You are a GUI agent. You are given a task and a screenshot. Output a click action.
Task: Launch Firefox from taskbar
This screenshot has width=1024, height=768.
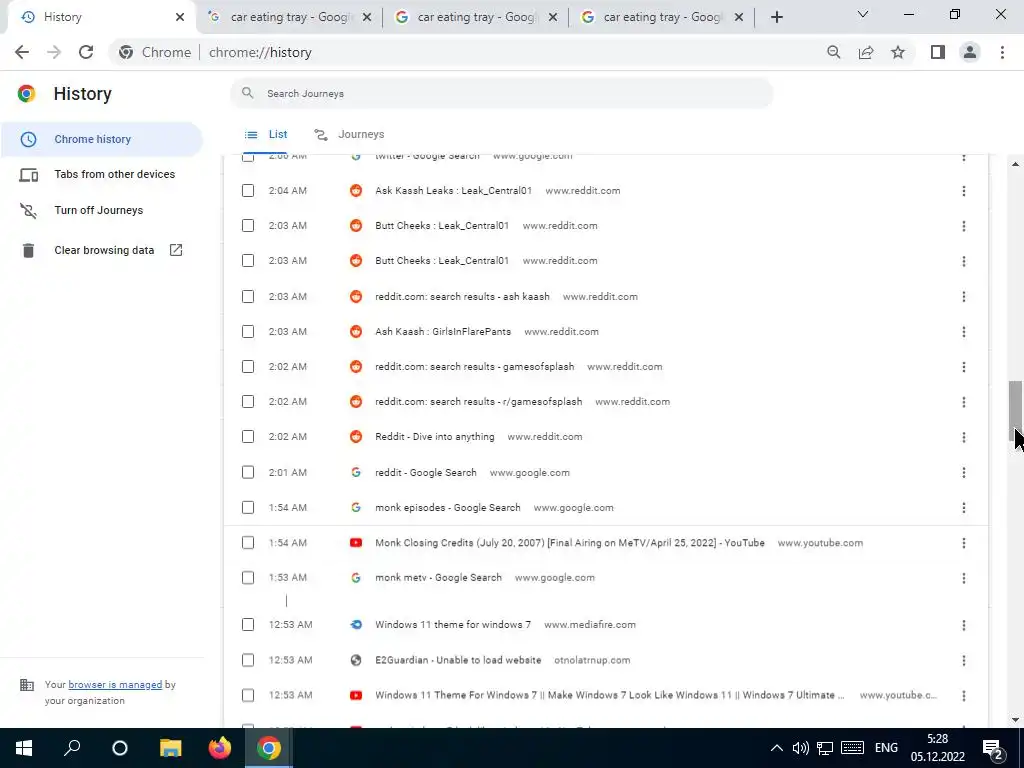pyautogui.click(x=219, y=748)
